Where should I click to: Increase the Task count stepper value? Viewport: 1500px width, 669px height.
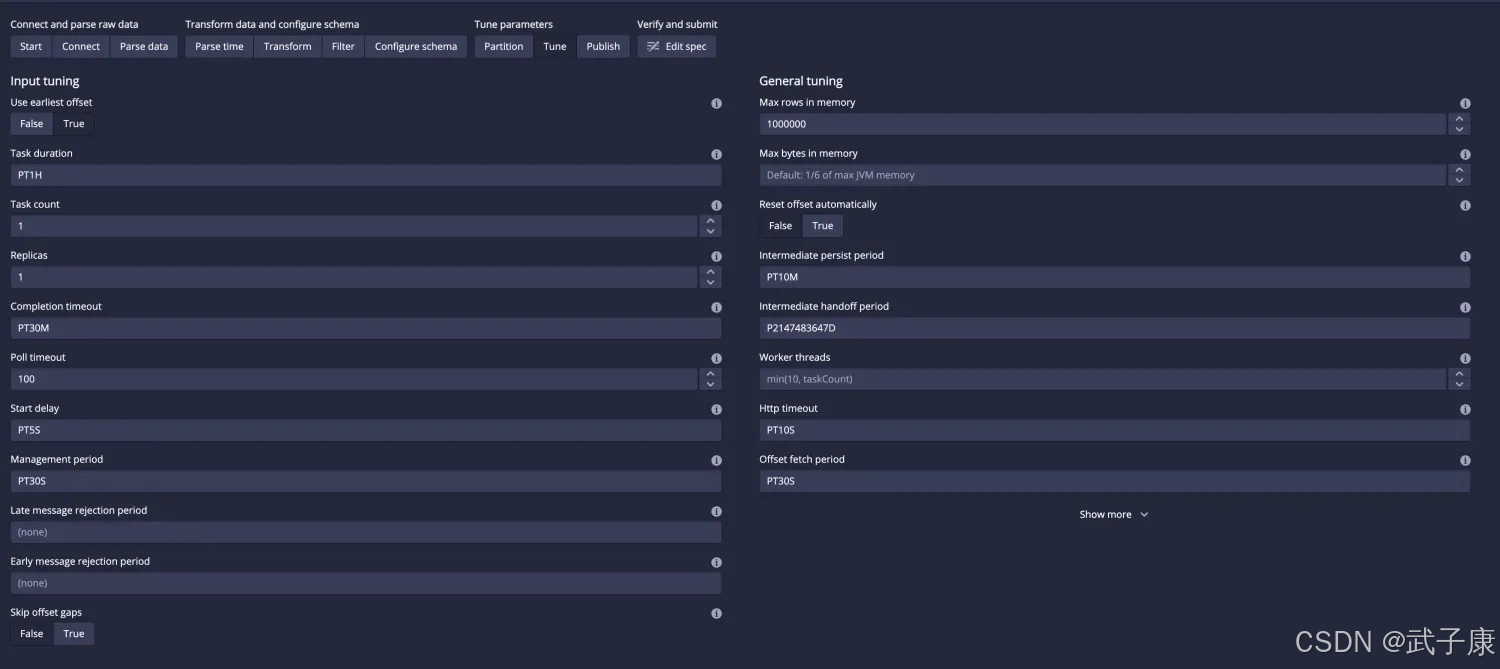tap(710, 221)
